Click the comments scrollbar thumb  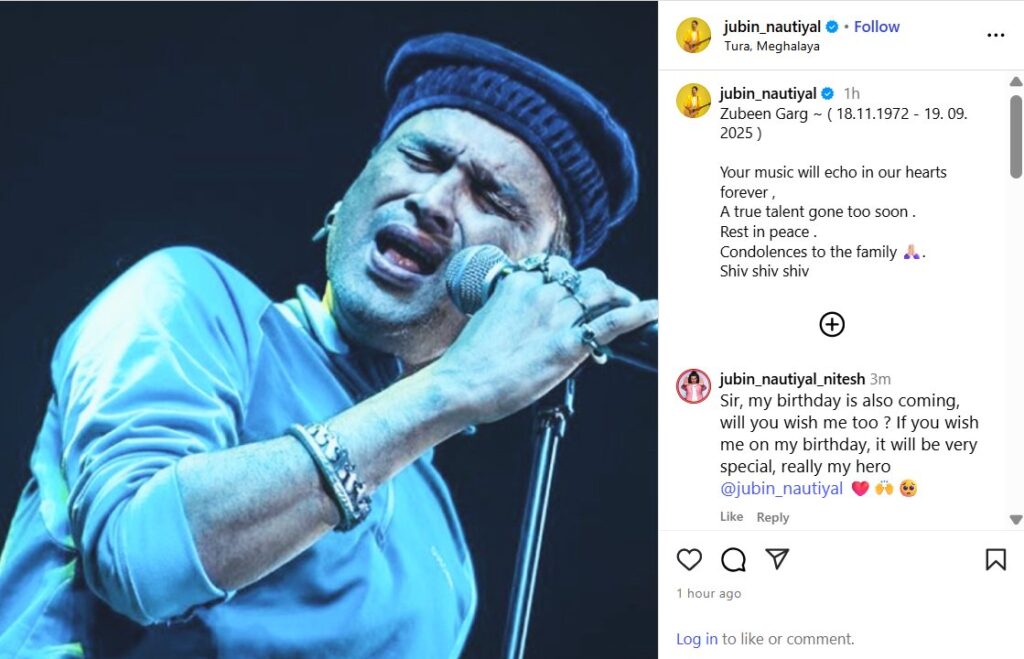(1016, 135)
